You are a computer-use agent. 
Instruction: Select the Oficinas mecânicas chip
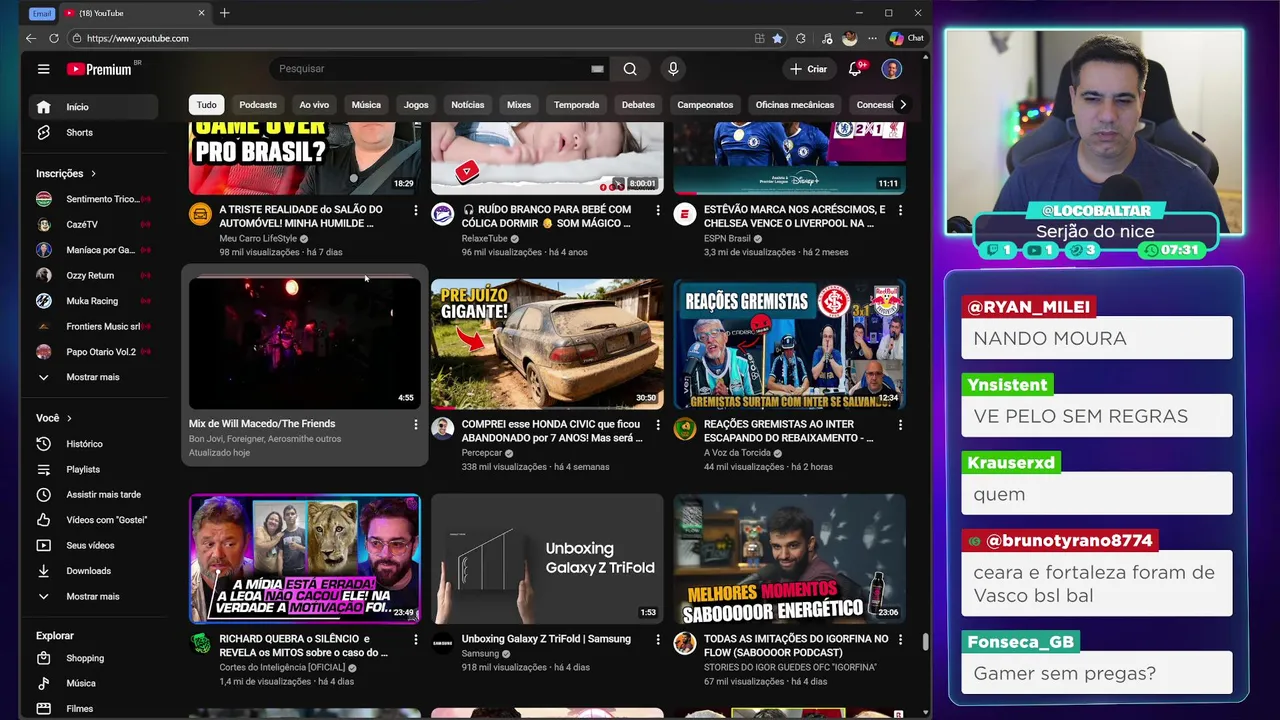pos(795,105)
